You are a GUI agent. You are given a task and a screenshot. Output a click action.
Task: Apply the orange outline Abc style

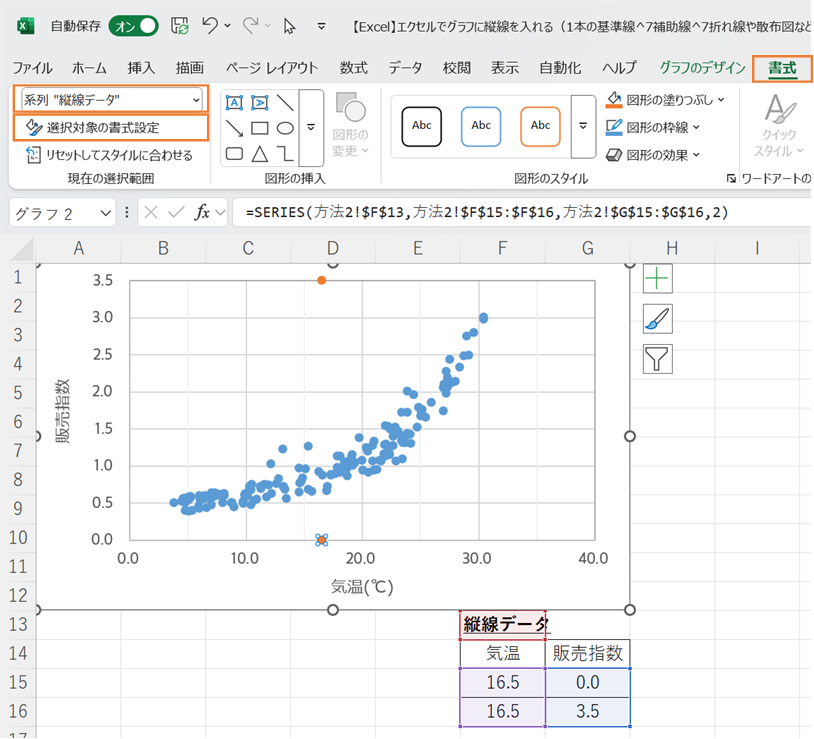(540, 126)
